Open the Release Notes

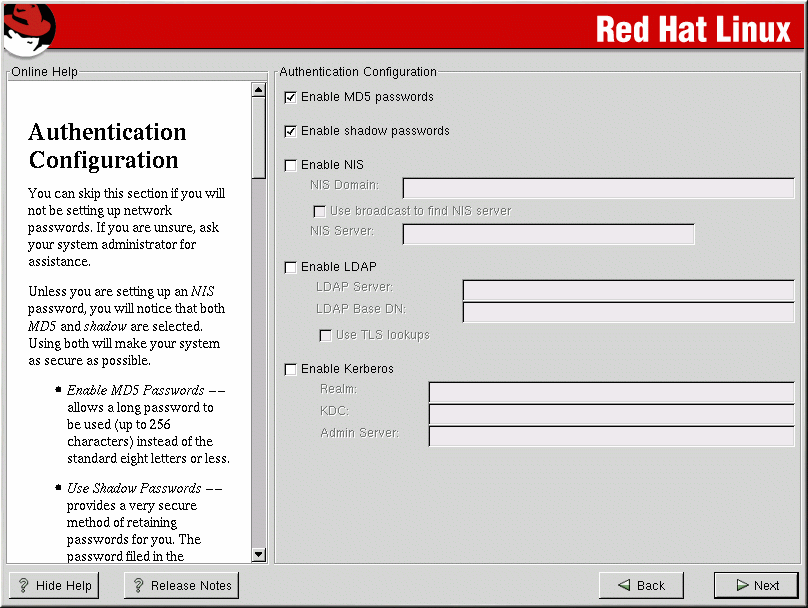pyautogui.click(x=181, y=586)
